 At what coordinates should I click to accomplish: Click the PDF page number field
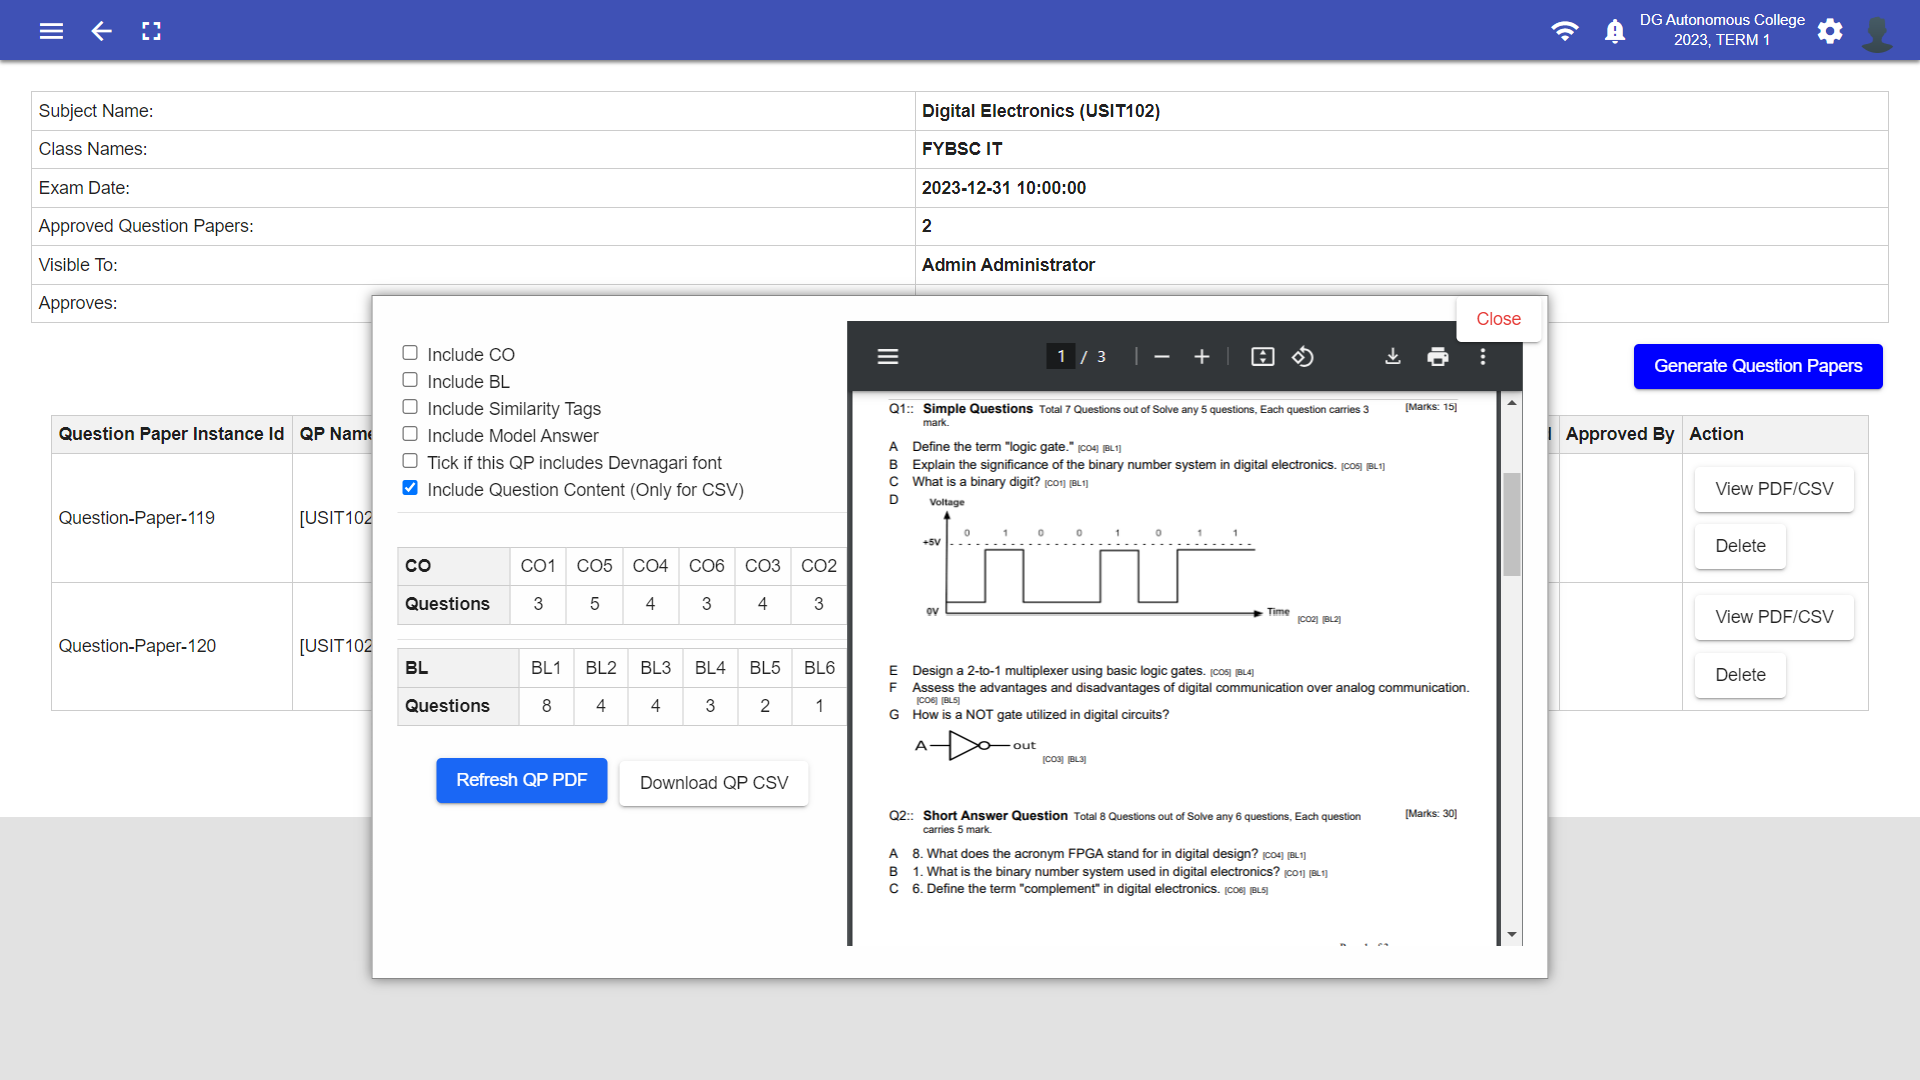click(1061, 357)
